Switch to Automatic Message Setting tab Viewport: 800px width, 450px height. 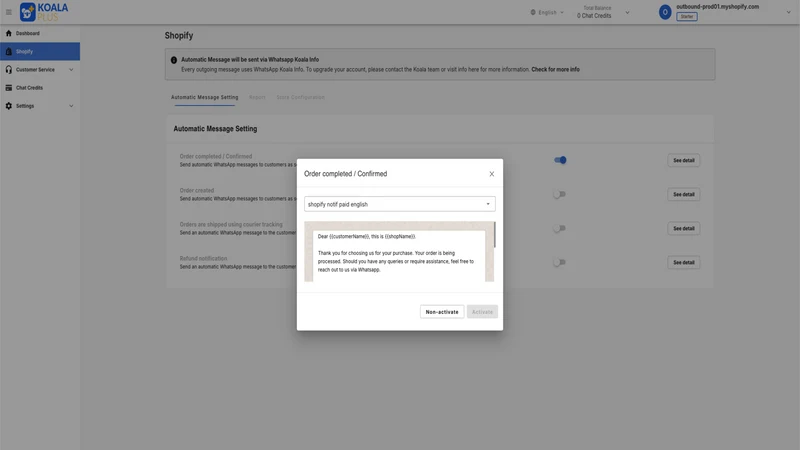(205, 97)
